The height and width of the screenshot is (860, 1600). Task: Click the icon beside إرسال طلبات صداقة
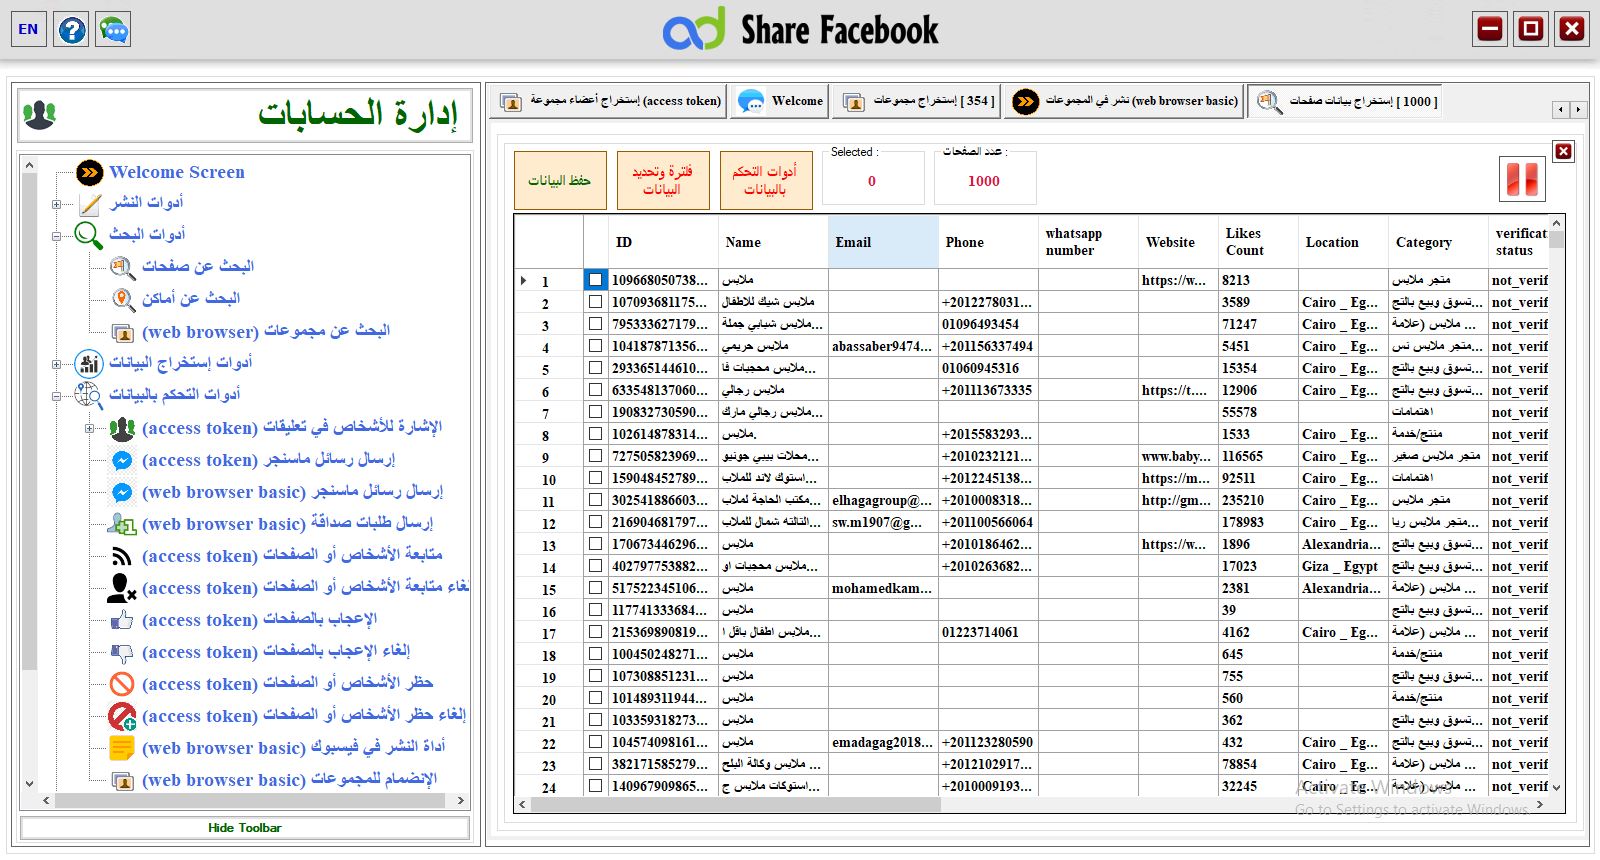122,524
